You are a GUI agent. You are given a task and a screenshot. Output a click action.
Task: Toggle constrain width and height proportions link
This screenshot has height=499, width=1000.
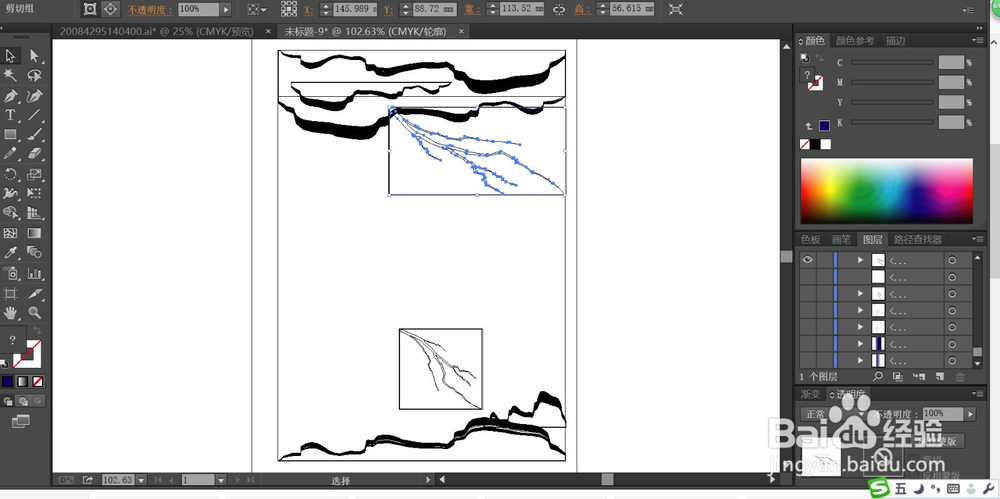(x=559, y=9)
